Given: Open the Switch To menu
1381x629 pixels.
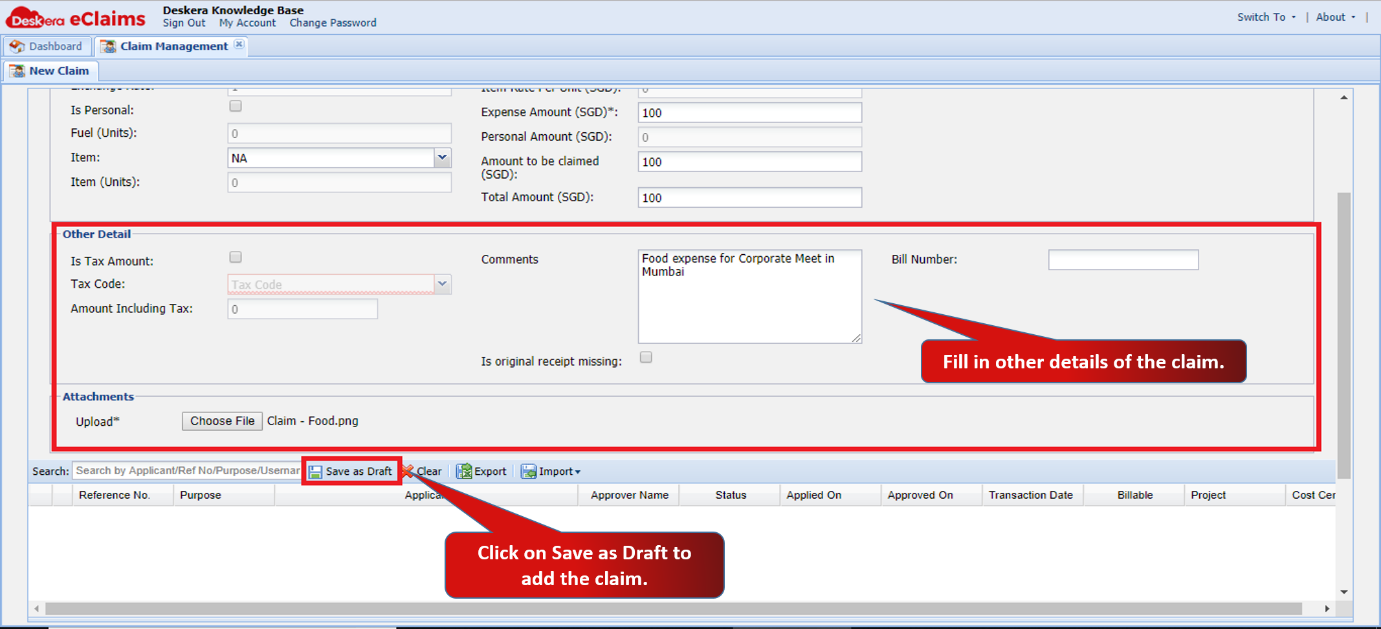Looking at the screenshot, I should [1266, 17].
